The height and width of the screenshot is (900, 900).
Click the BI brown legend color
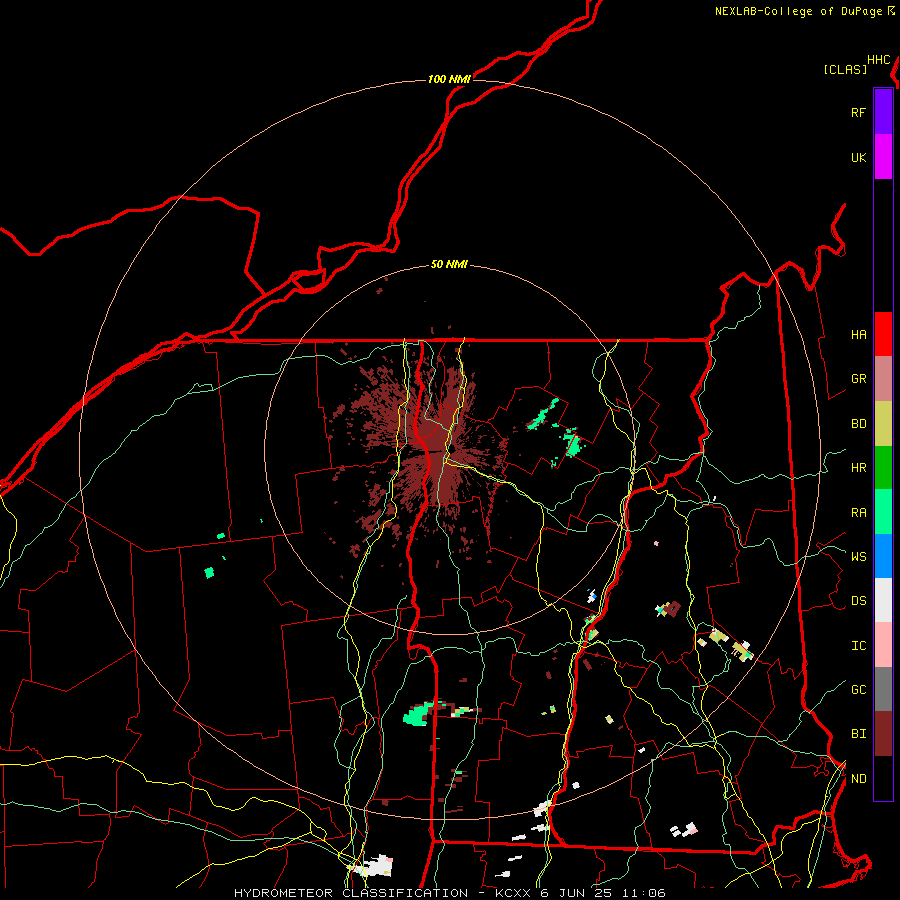(883, 734)
